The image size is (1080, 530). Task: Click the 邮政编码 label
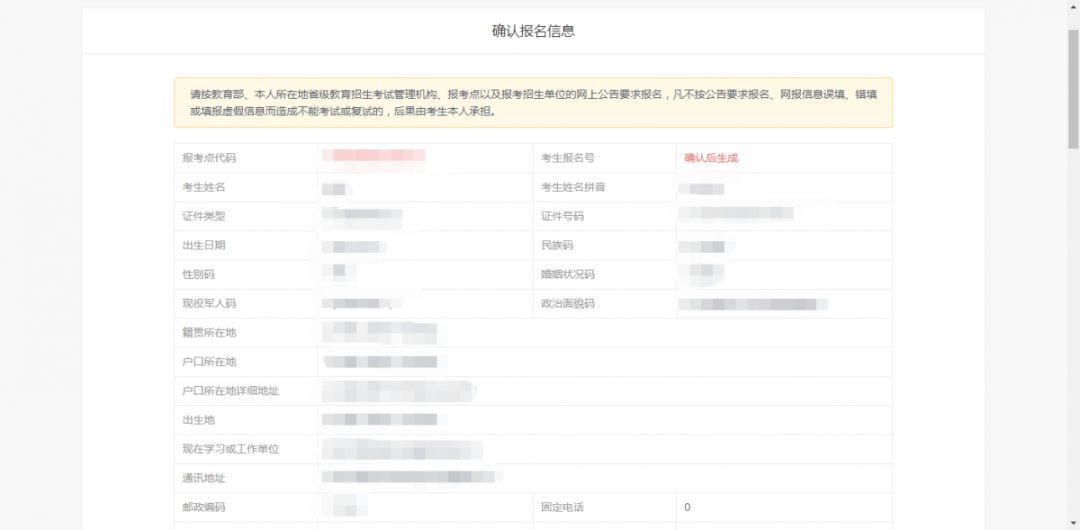click(203, 507)
